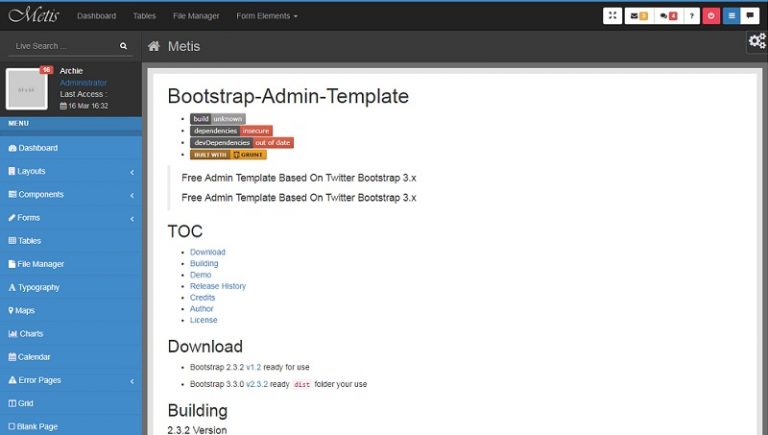Expand the Error Pages sidebar menu
Viewport: 768px width, 435px height.
point(71,380)
